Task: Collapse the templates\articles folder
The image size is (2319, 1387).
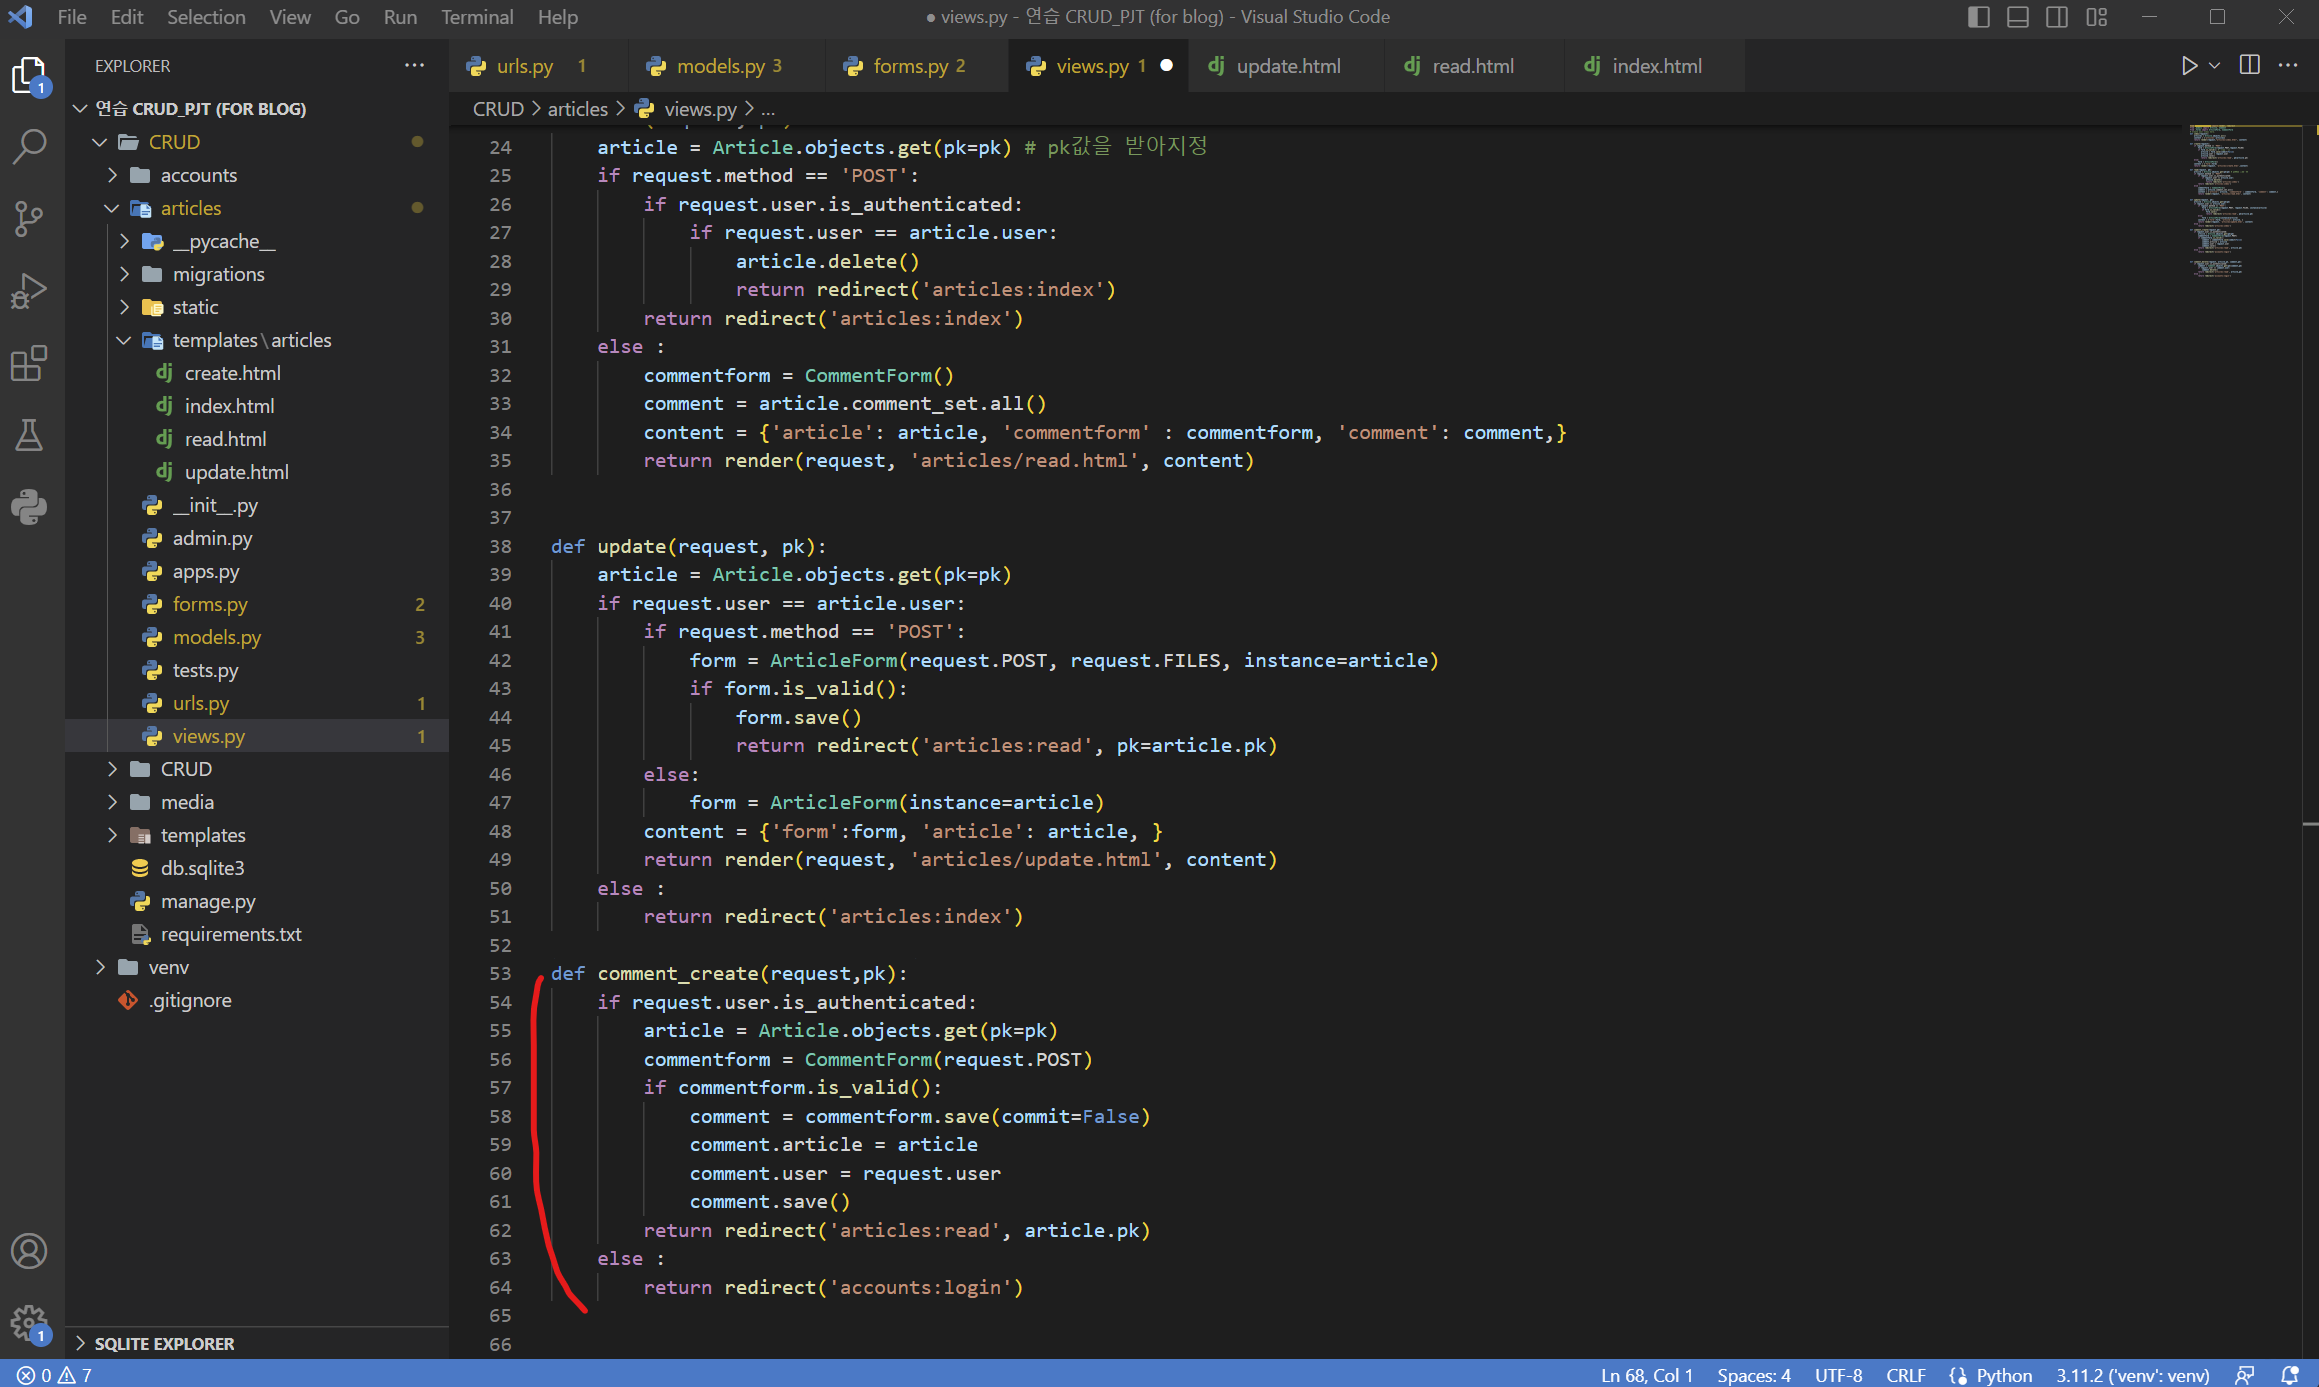Action: (251, 340)
